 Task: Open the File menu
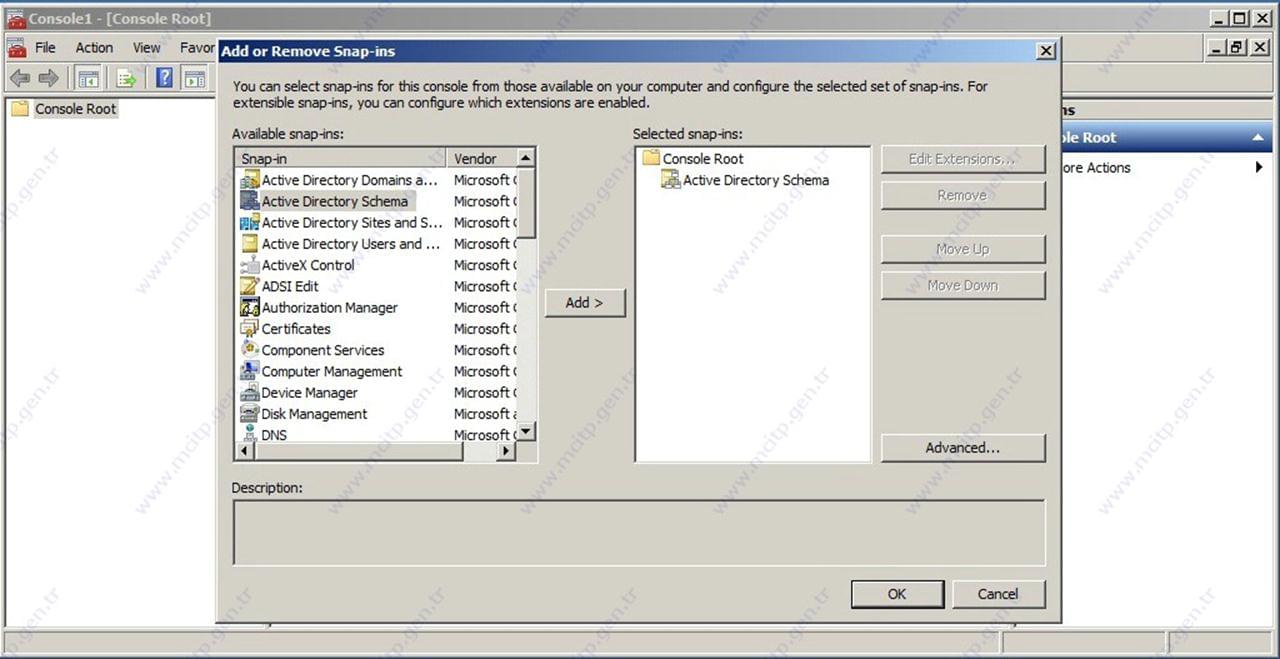46,47
